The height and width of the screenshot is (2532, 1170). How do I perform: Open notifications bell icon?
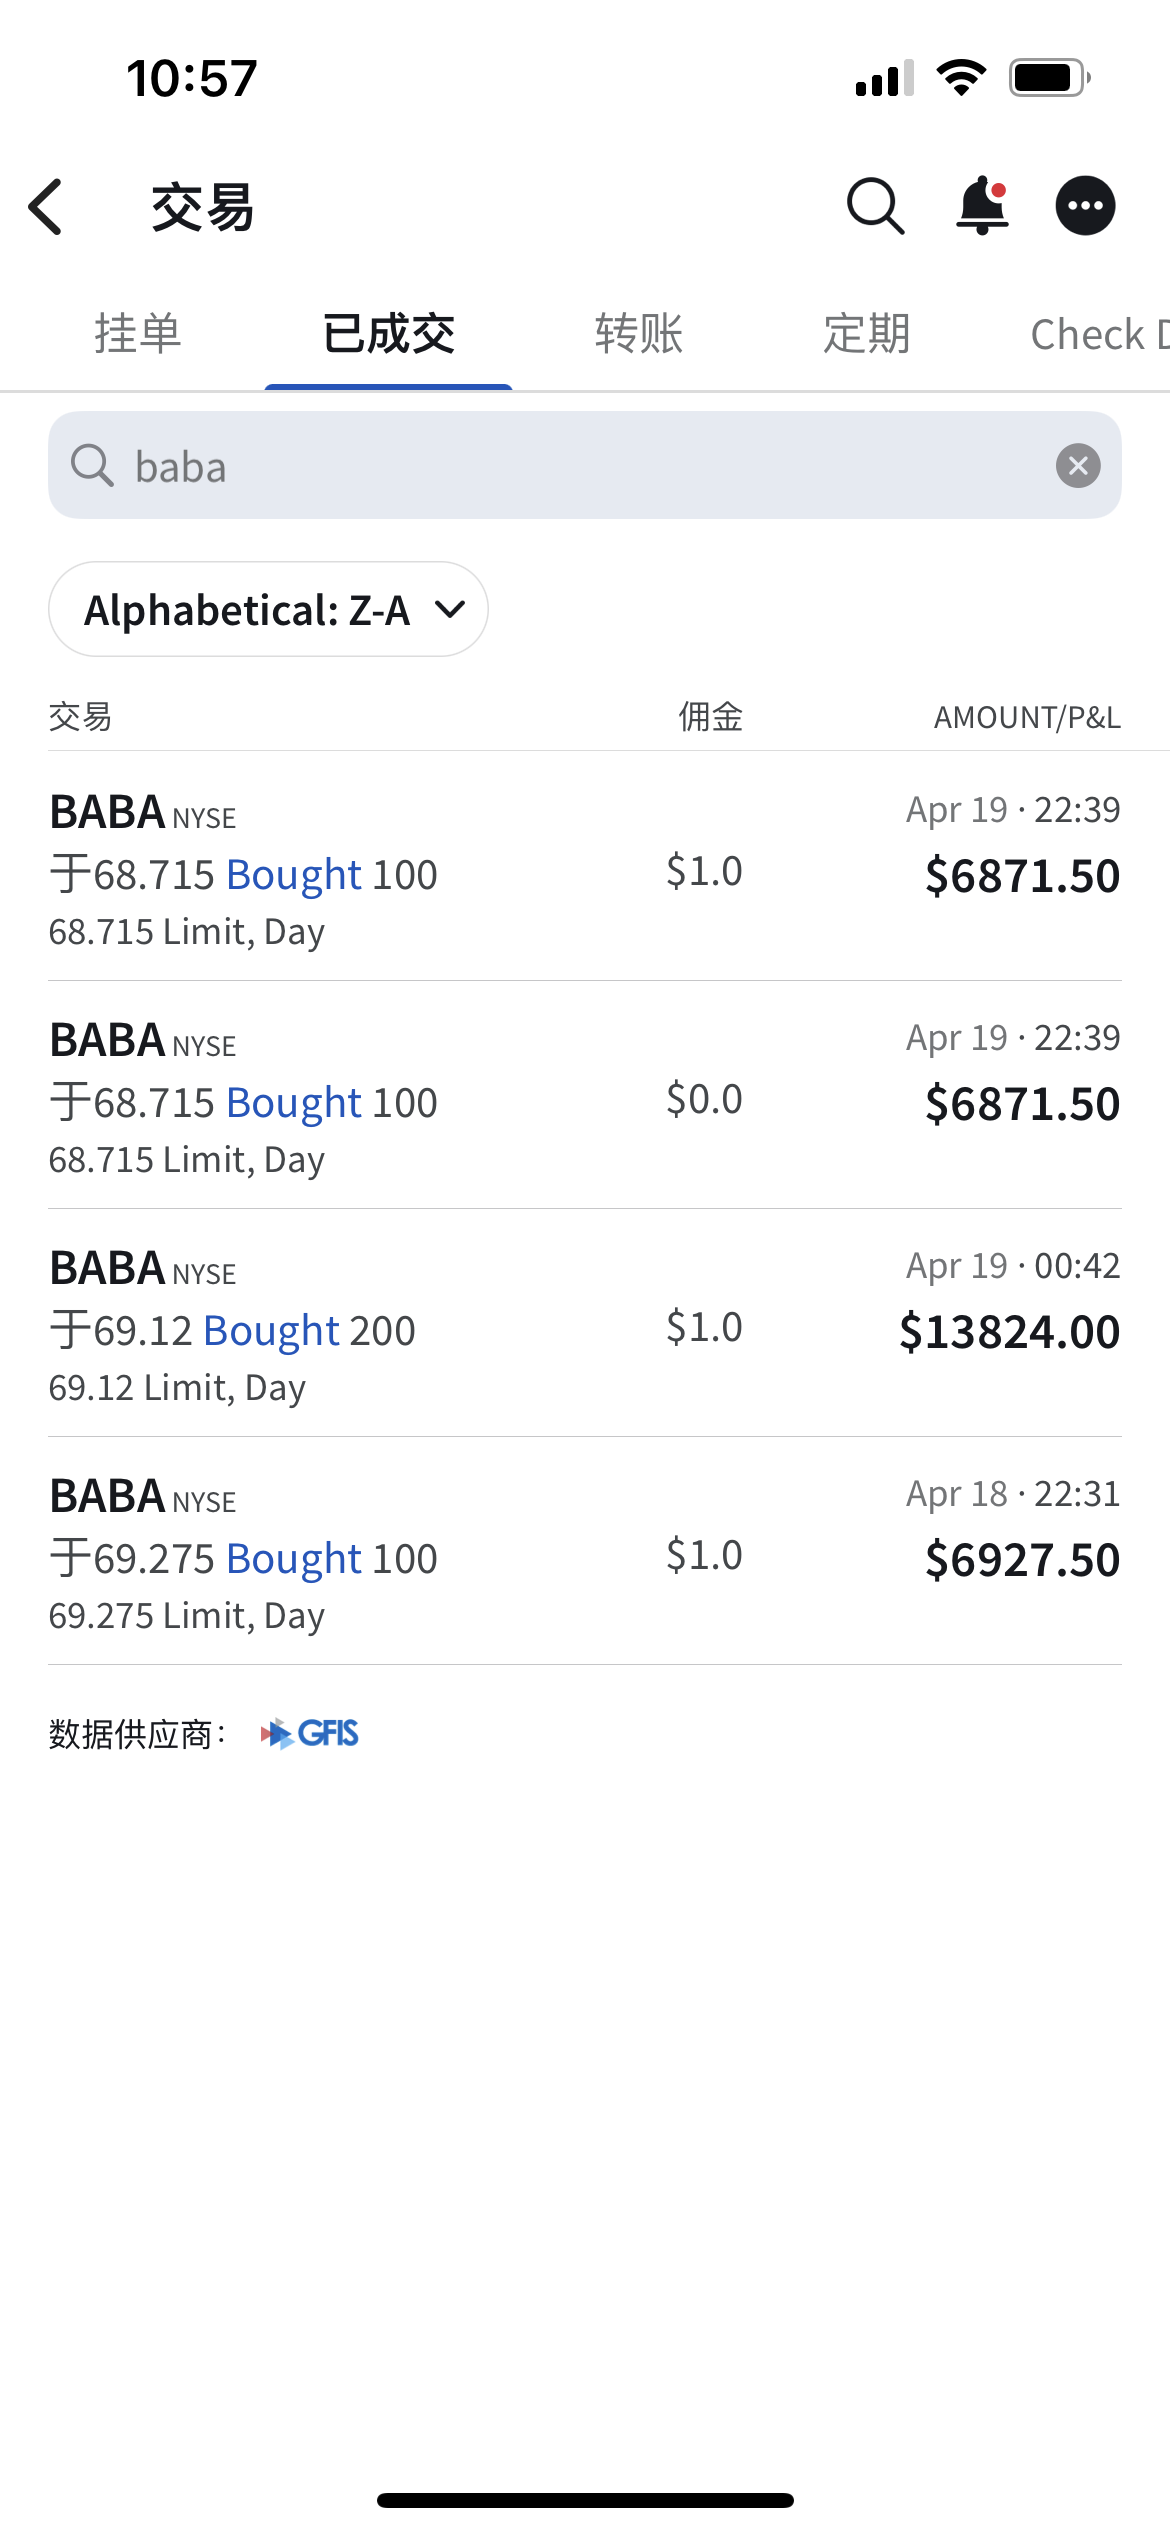click(982, 206)
